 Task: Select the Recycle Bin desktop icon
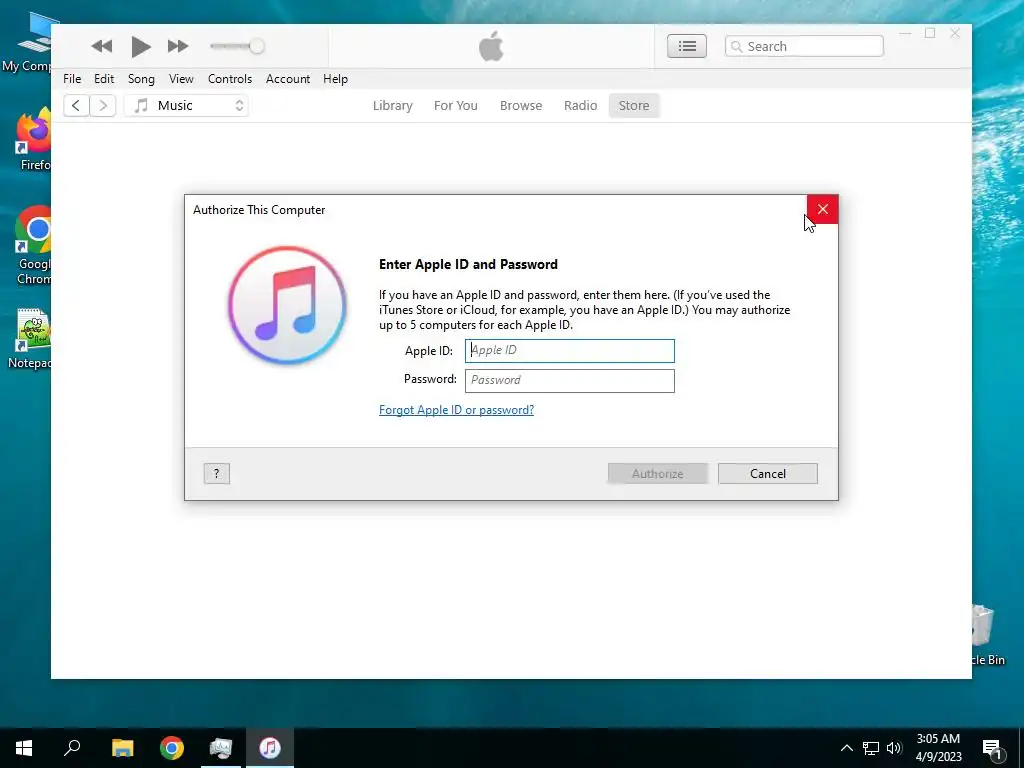tap(986, 635)
